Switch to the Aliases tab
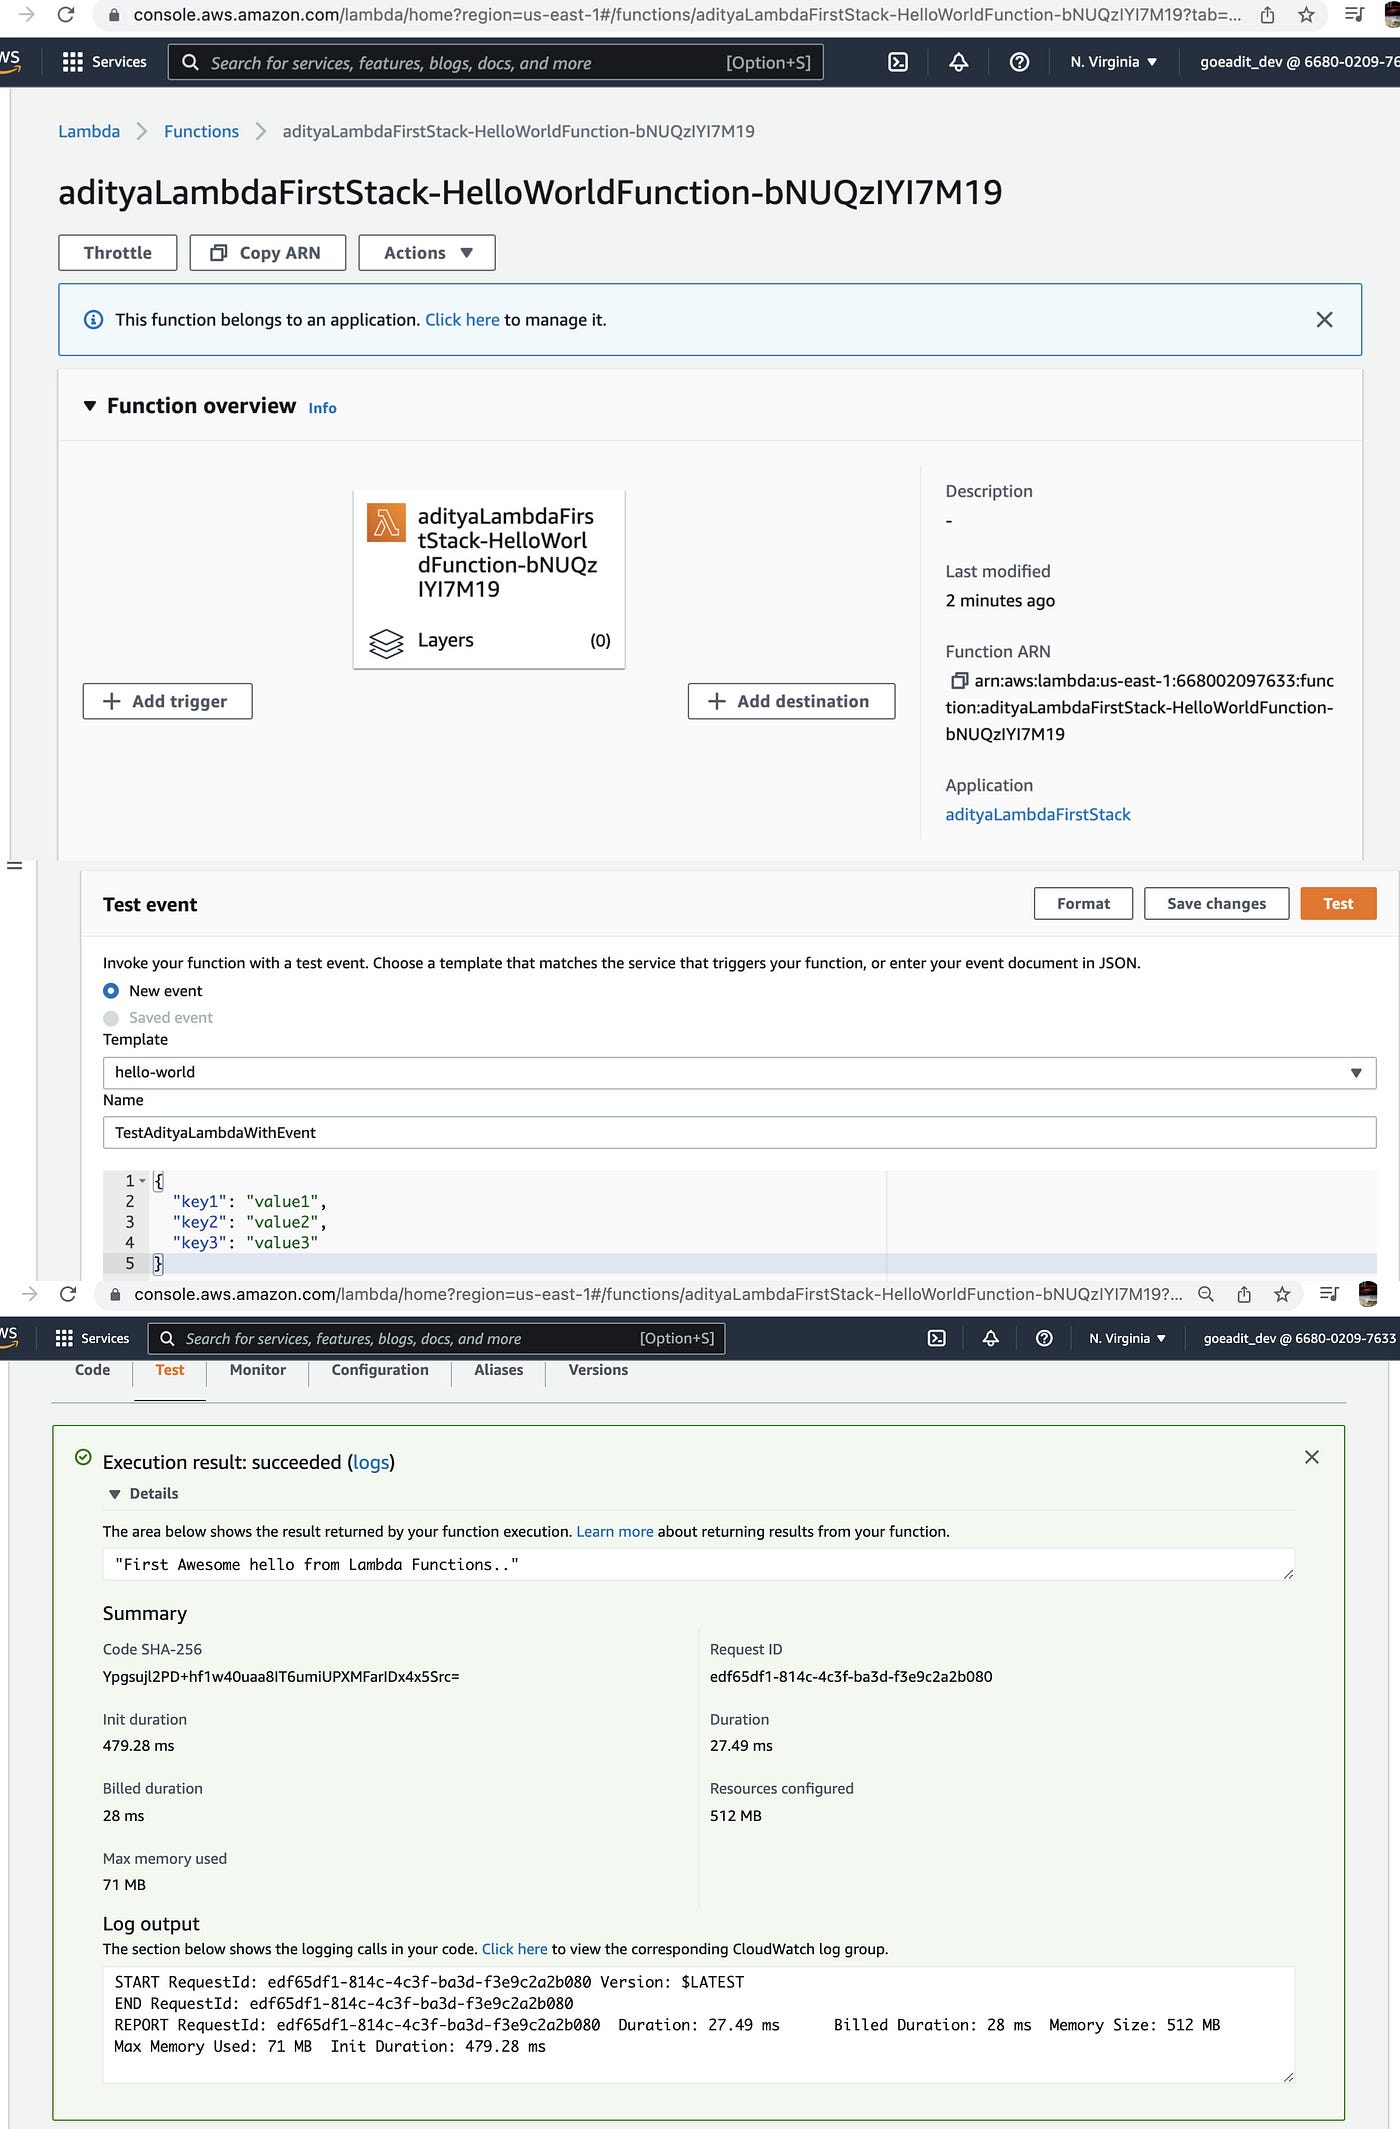Screen dimensions: 1400x2129 499,1370
